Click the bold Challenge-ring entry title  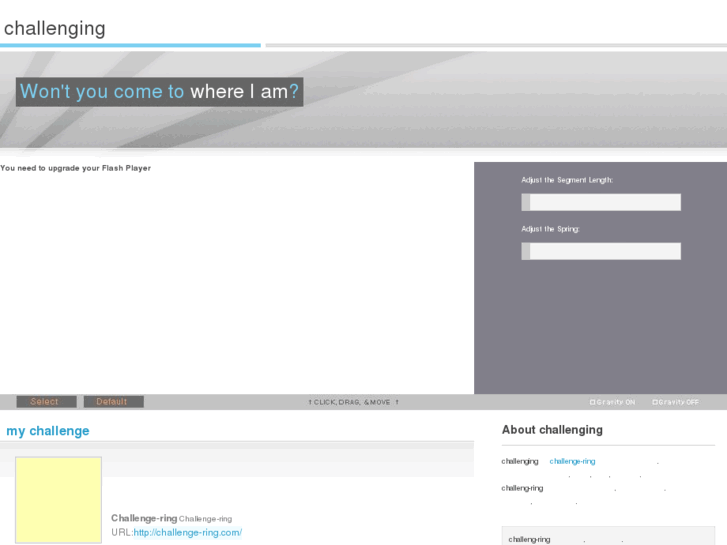pyautogui.click(x=144, y=518)
